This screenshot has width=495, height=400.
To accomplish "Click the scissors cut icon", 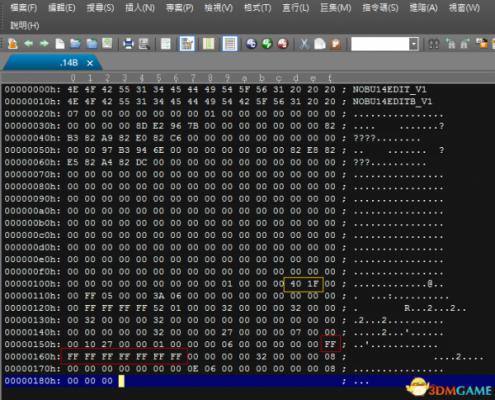I will tap(304, 44).
